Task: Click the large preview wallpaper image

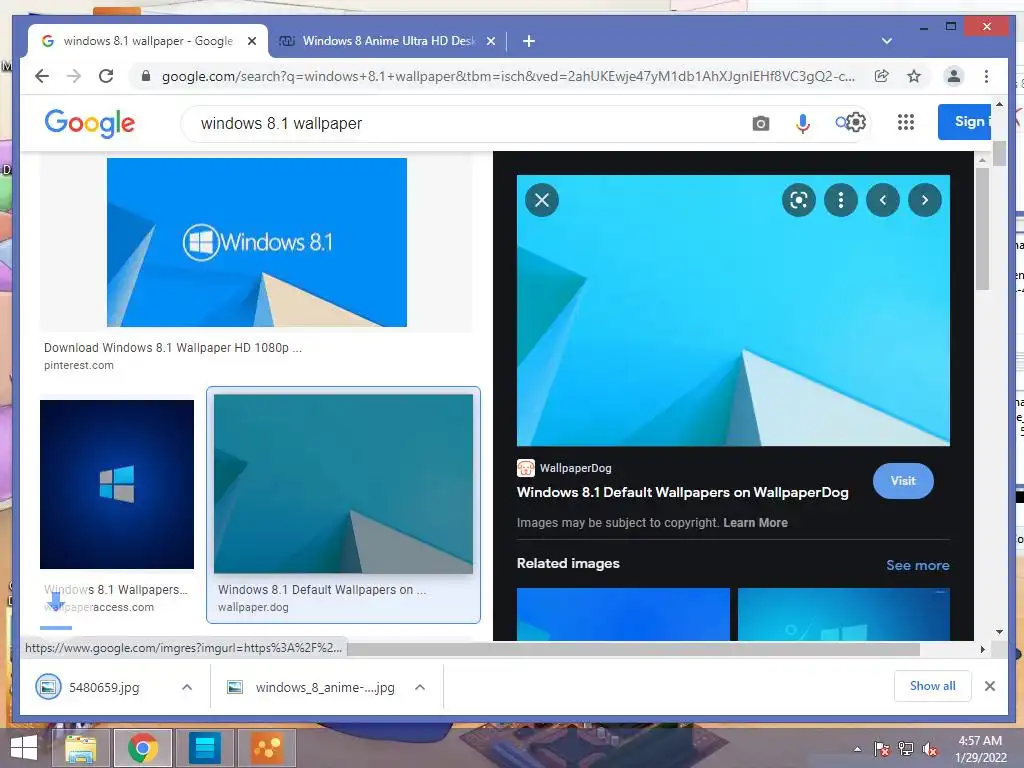Action: click(x=733, y=310)
